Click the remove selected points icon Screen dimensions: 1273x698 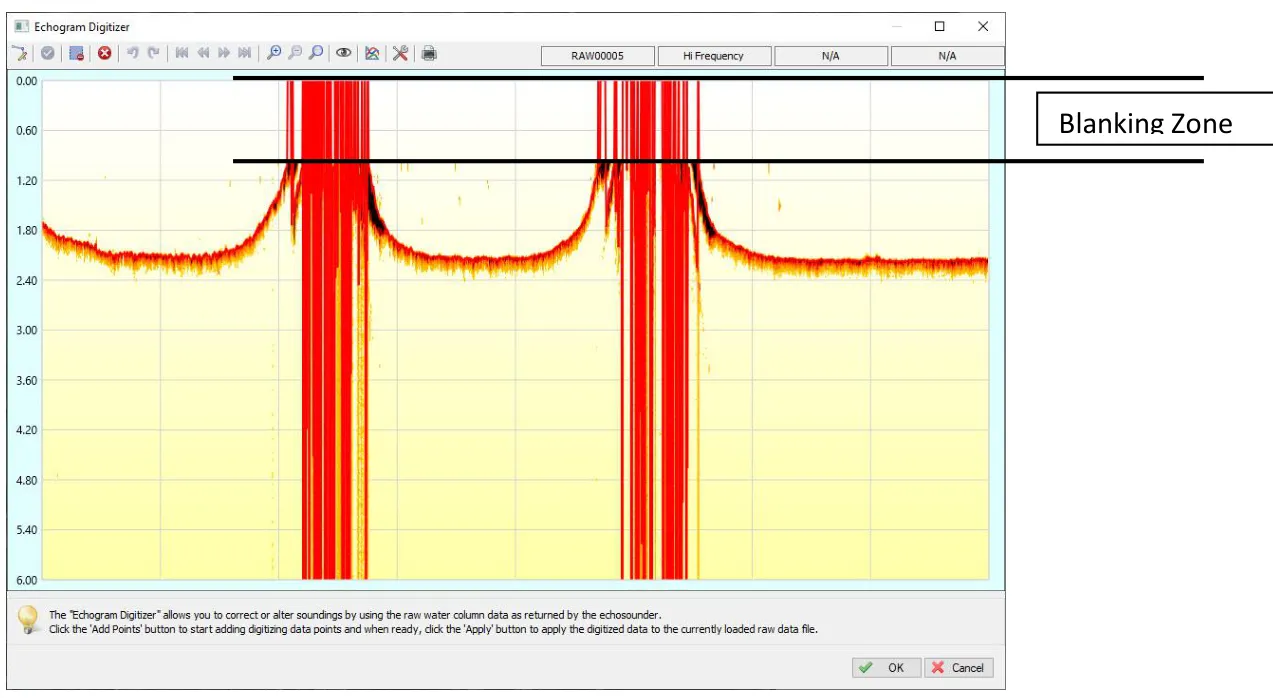[76, 53]
